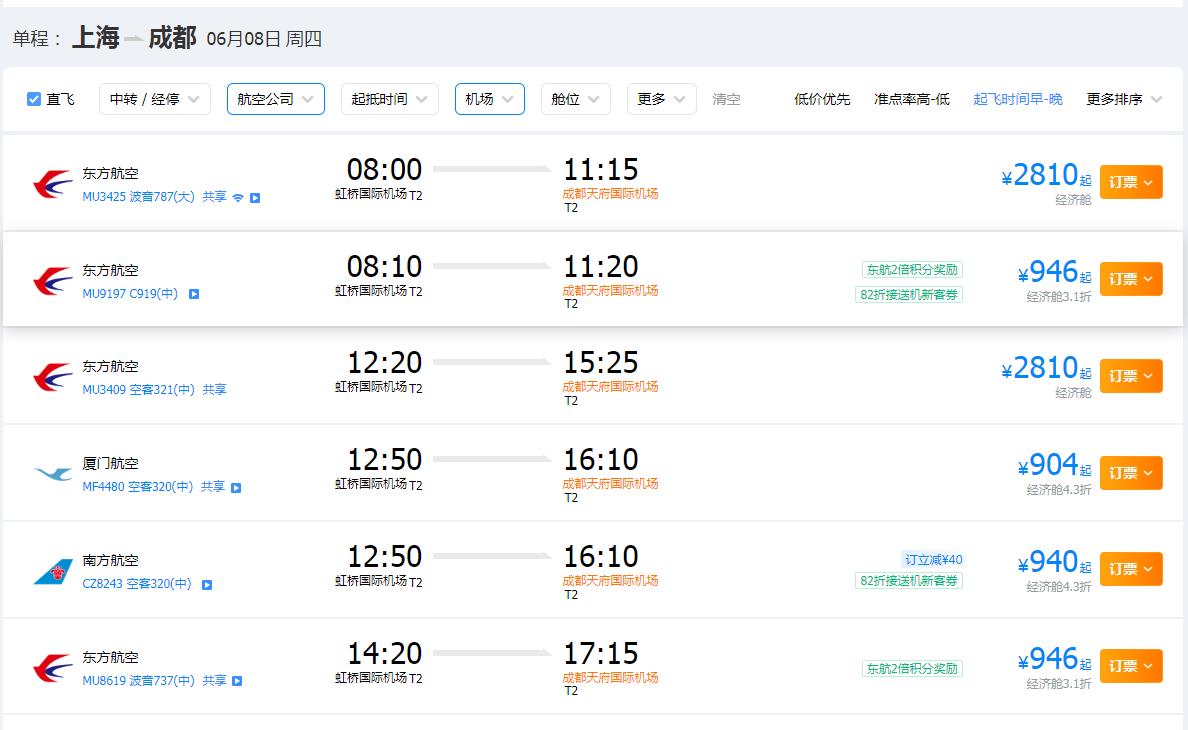
Task: Click the 成都 destination city in the header
Action: (x=172, y=37)
